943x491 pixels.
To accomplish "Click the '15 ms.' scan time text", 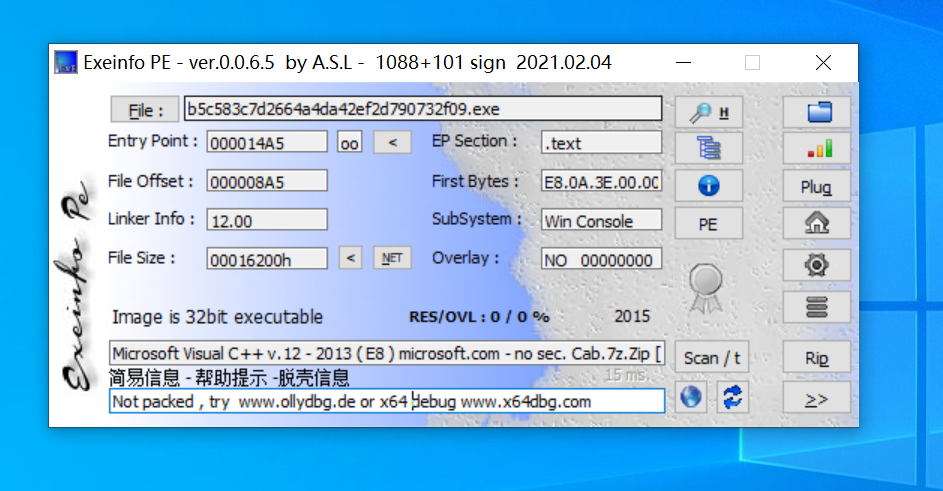I will coord(627,375).
